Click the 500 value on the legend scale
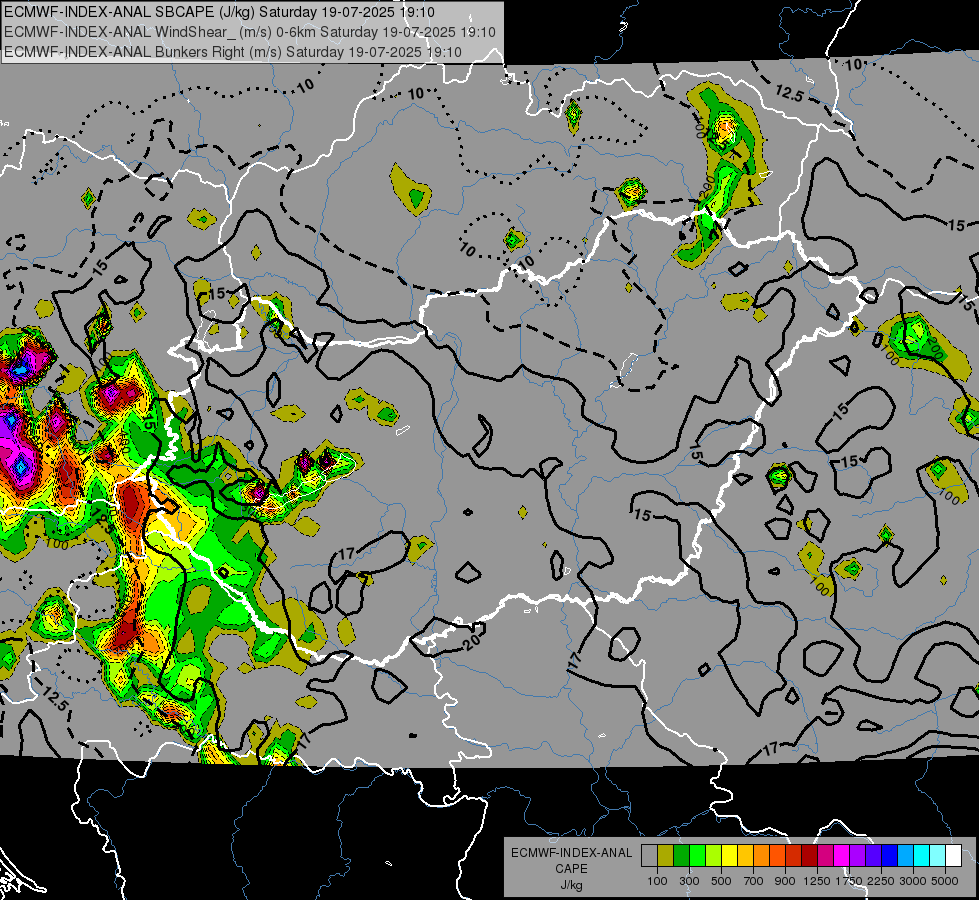 pos(721,881)
